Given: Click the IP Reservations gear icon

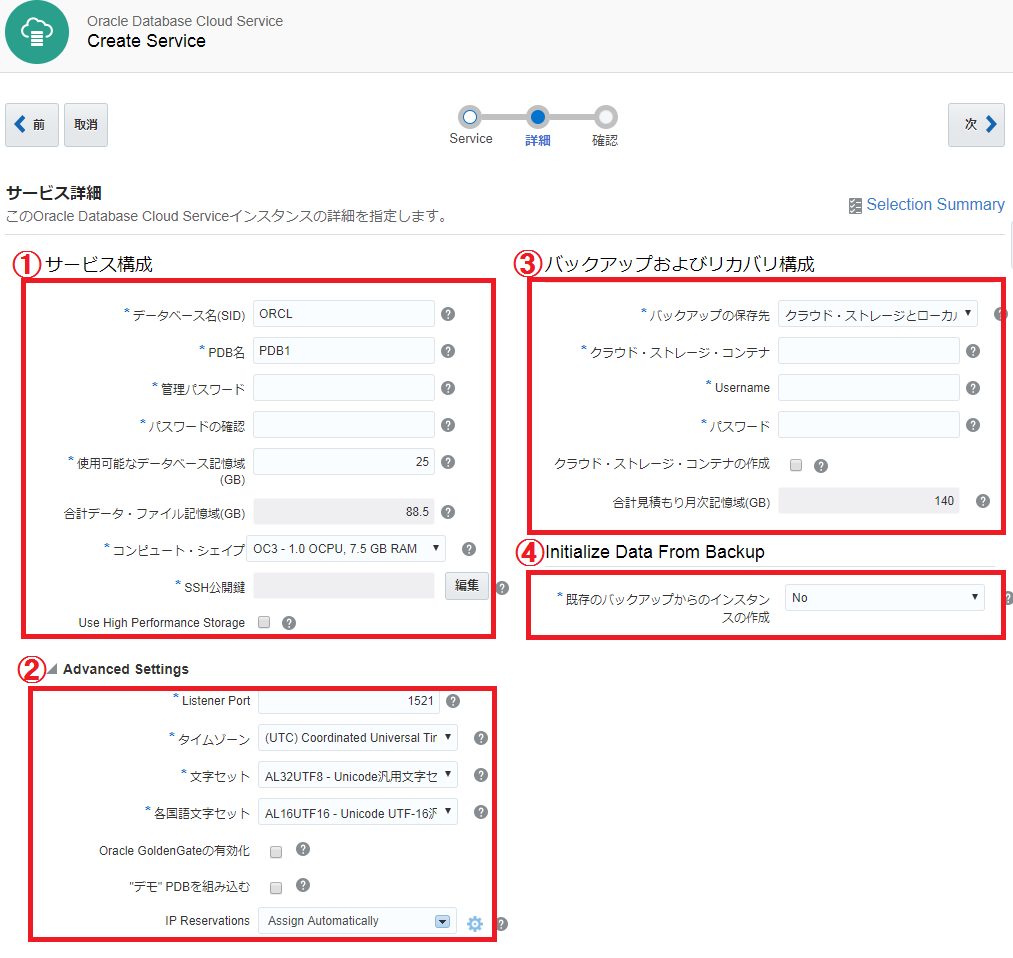Looking at the screenshot, I should [x=475, y=924].
